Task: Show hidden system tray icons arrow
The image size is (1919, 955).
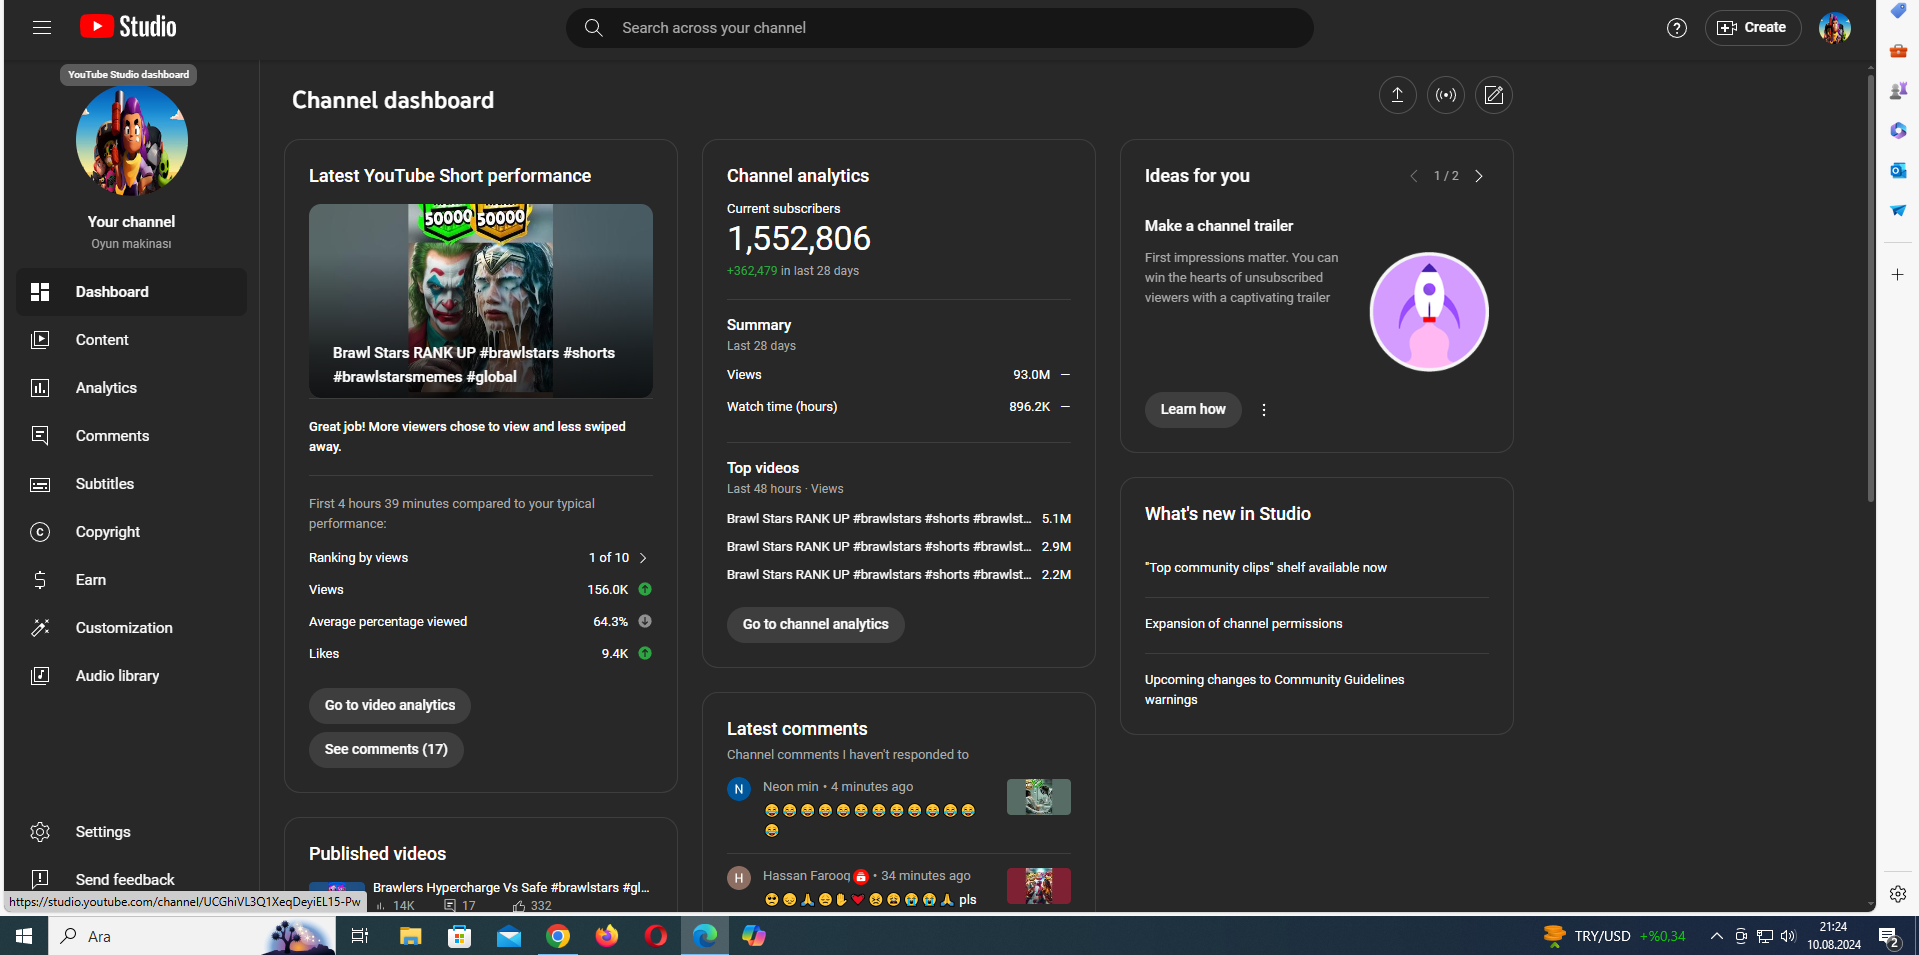Action: pyautogui.click(x=1716, y=936)
